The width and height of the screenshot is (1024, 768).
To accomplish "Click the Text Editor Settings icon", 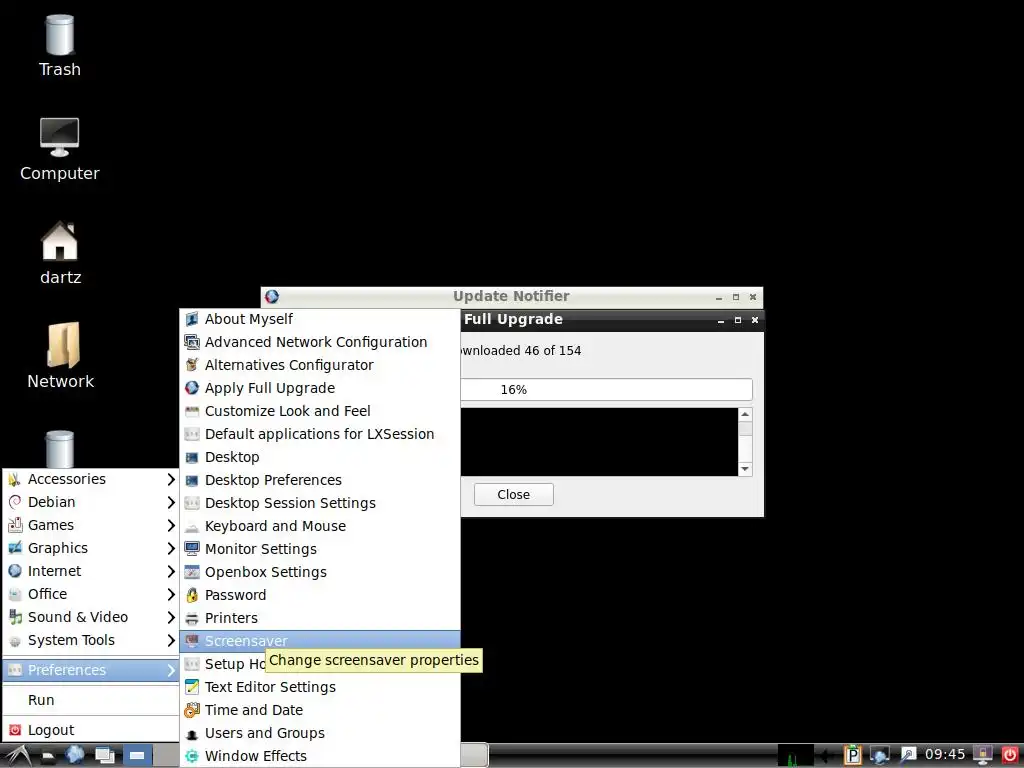I will pos(191,687).
